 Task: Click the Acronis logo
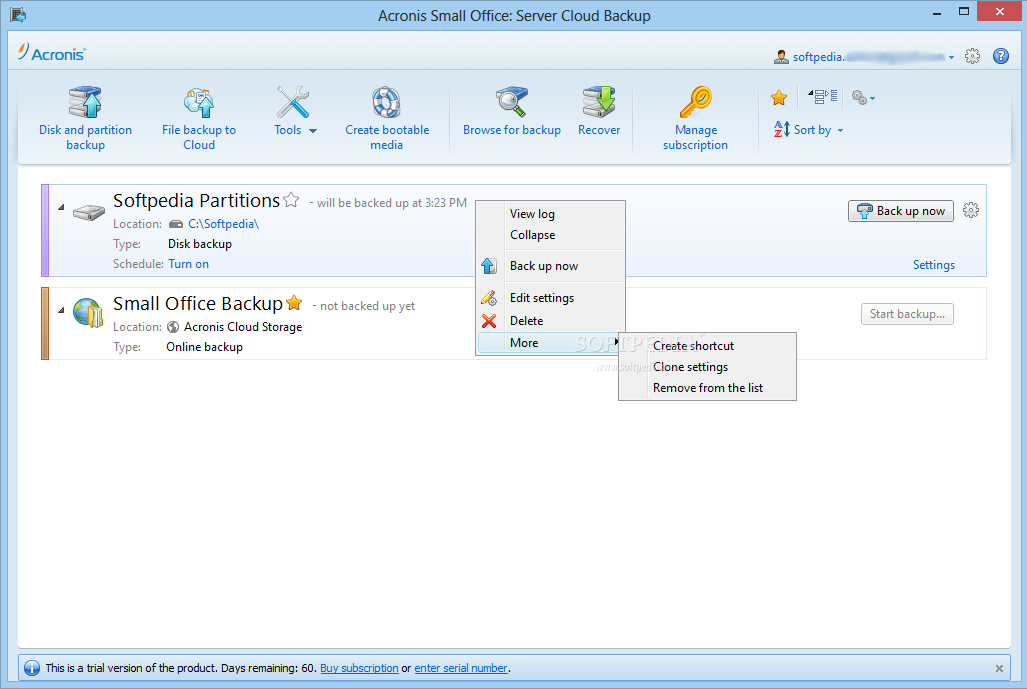click(52, 53)
